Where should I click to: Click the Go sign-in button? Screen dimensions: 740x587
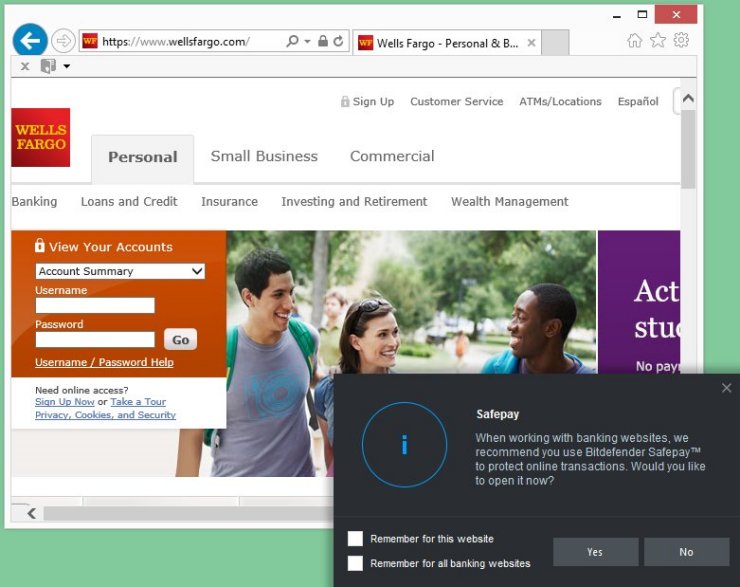(x=180, y=339)
